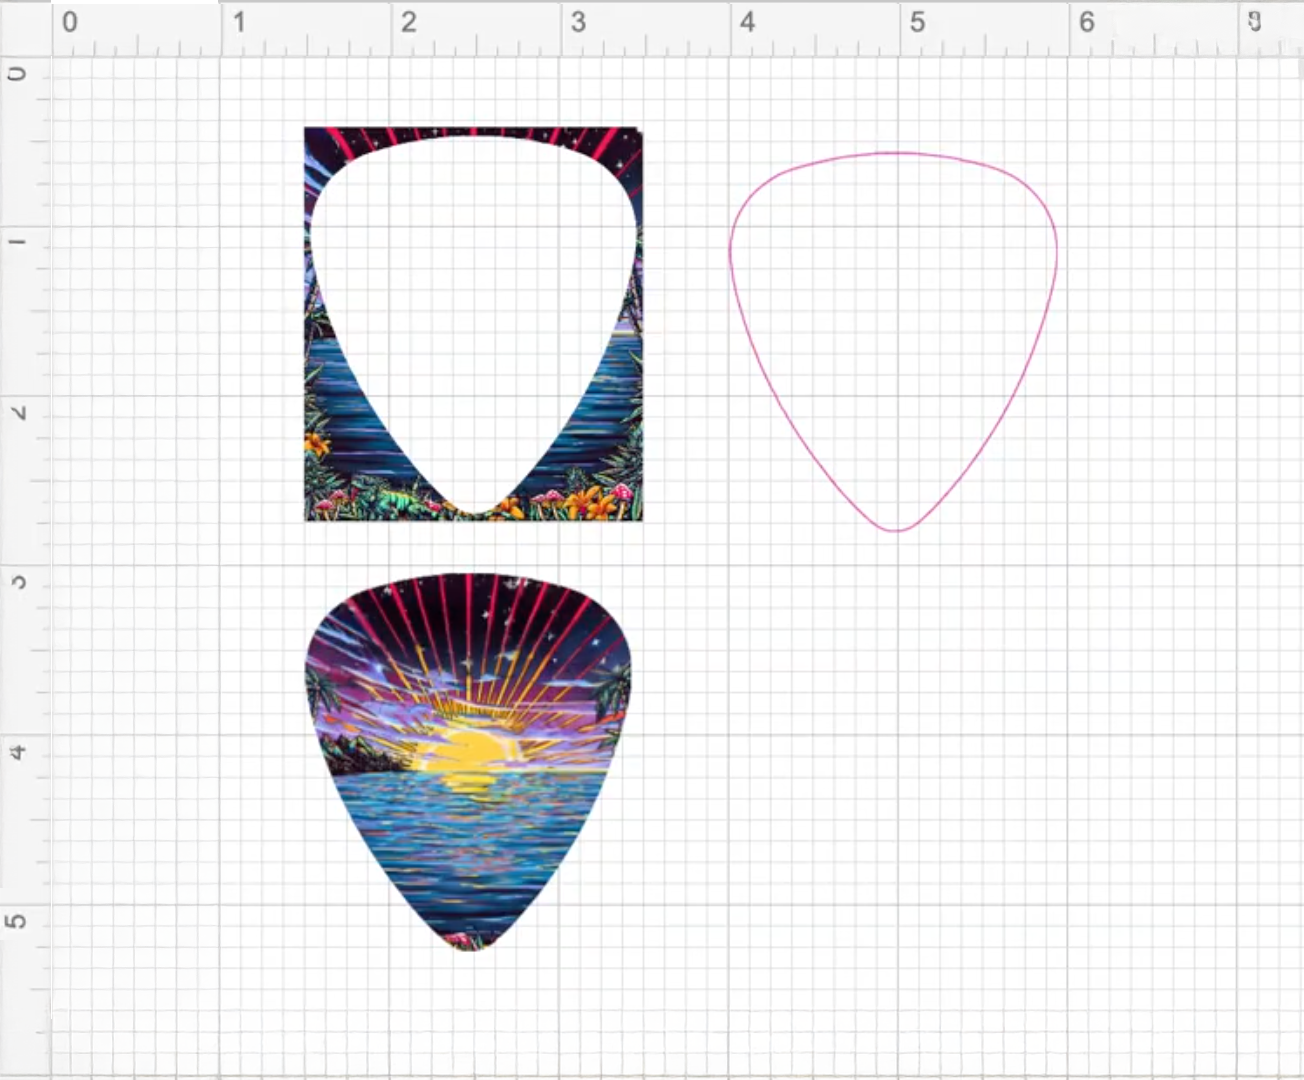Click the 4 mark on vertical ruler

[x=18, y=751]
